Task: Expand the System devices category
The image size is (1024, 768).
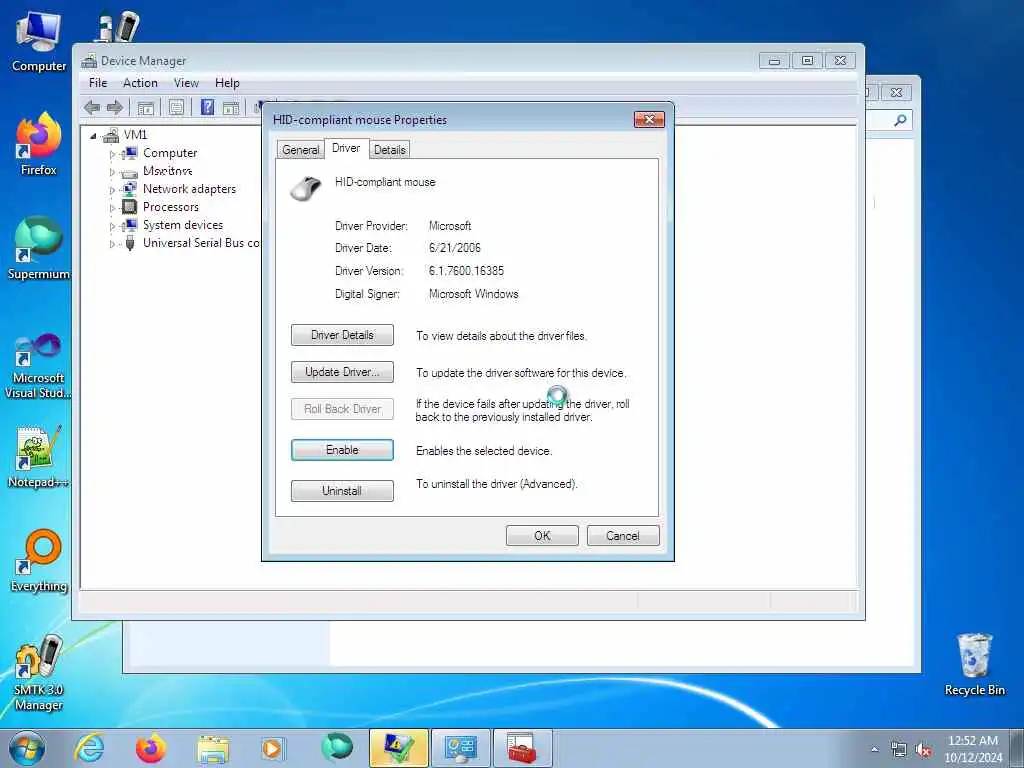Action: (112, 226)
